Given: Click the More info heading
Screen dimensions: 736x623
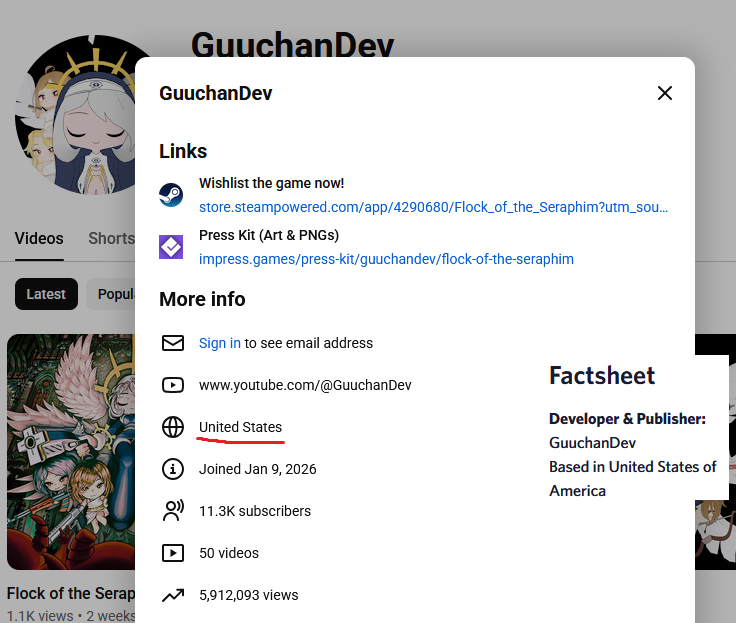Looking at the screenshot, I should 202,299.
